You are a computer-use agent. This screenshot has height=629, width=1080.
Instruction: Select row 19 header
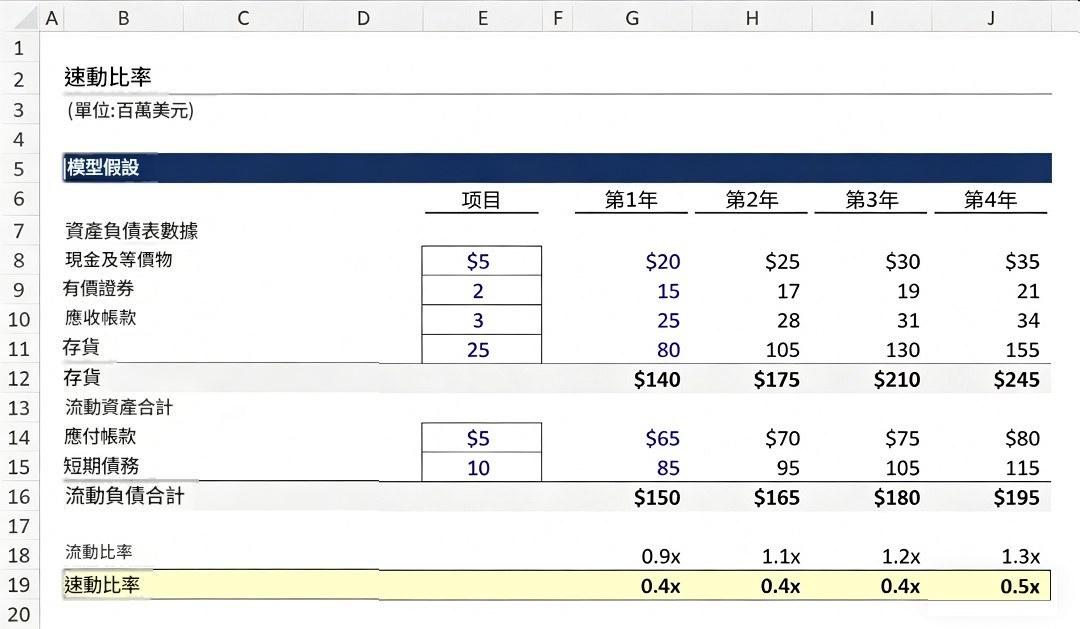tap(19, 585)
